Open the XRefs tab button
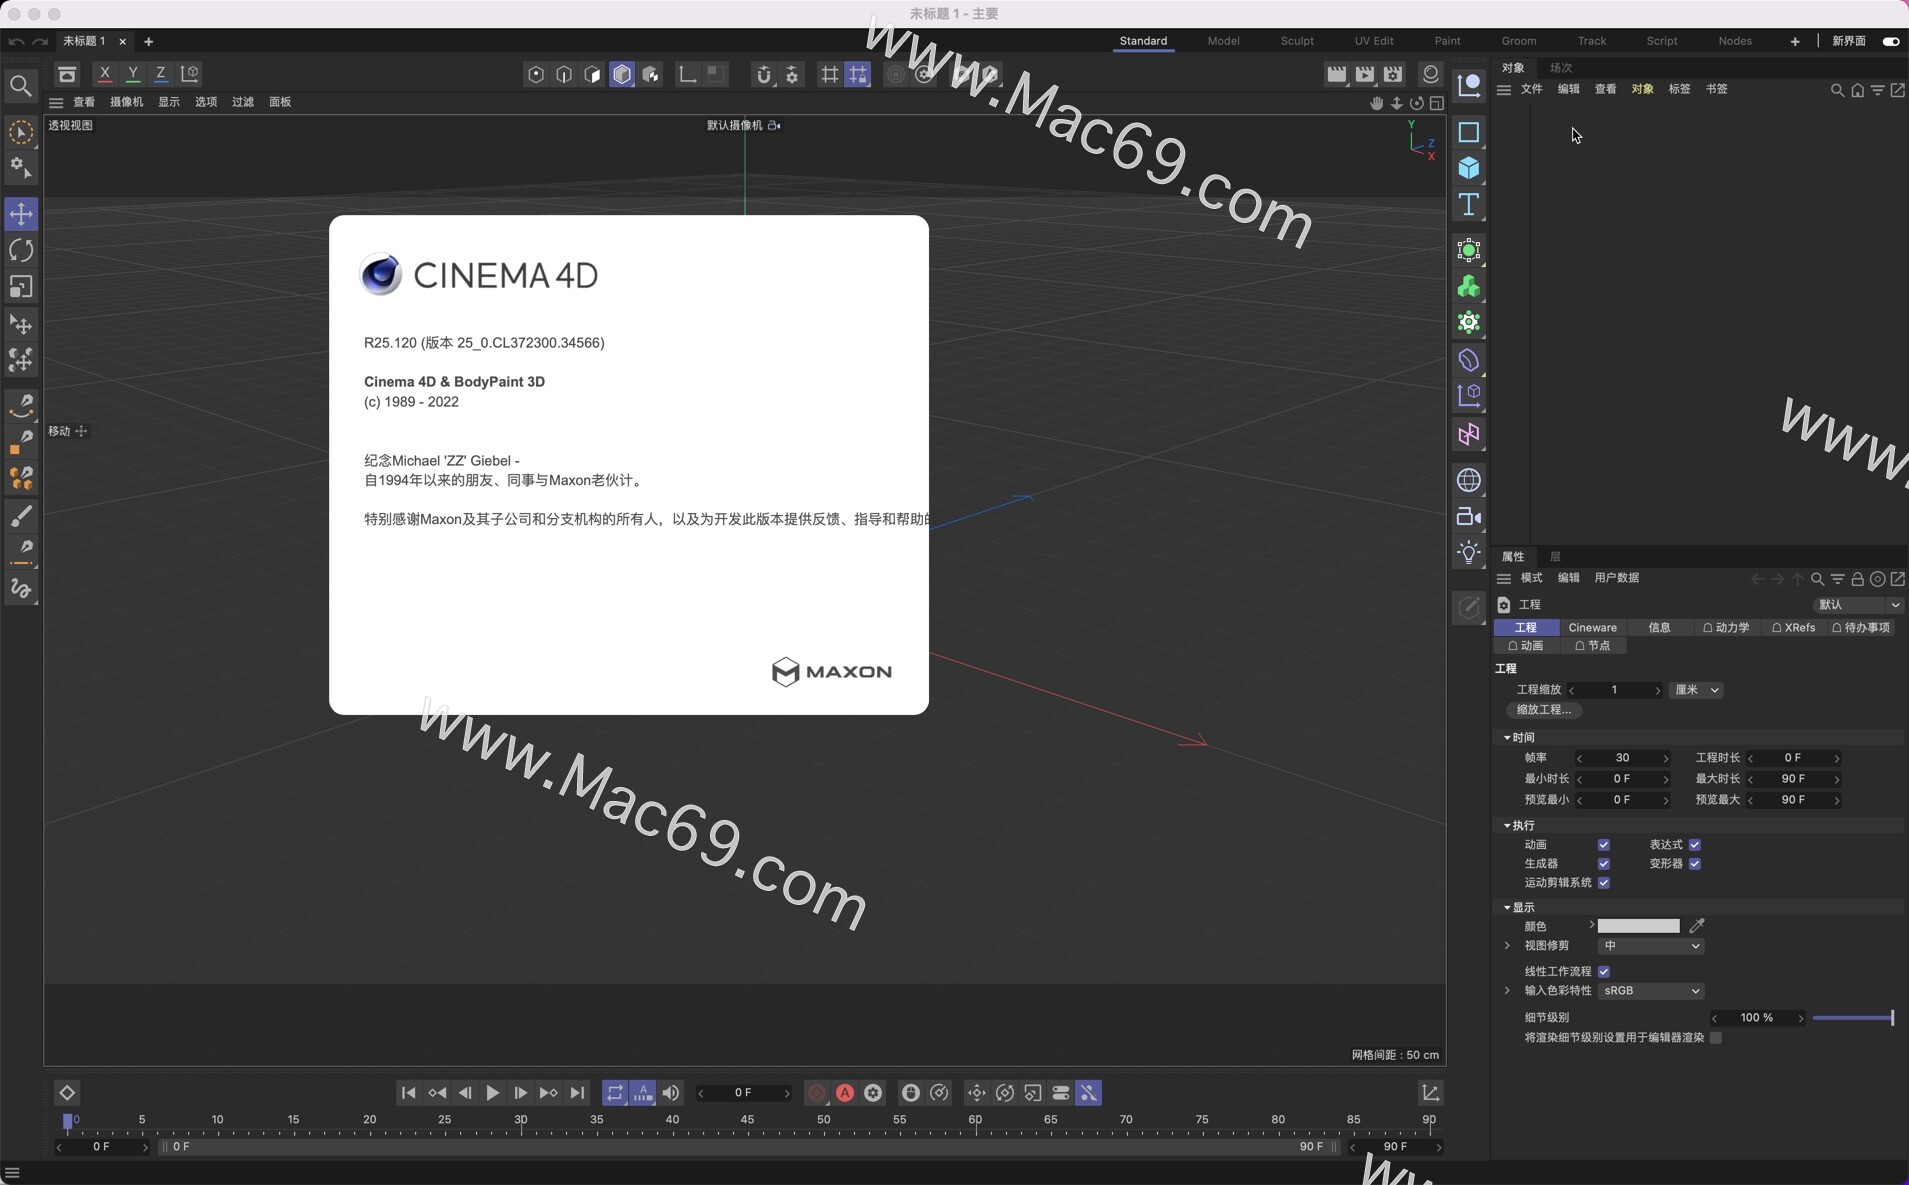This screenshot has height=1185, width=1909. pyautogui.click(x=1793, y=628)
